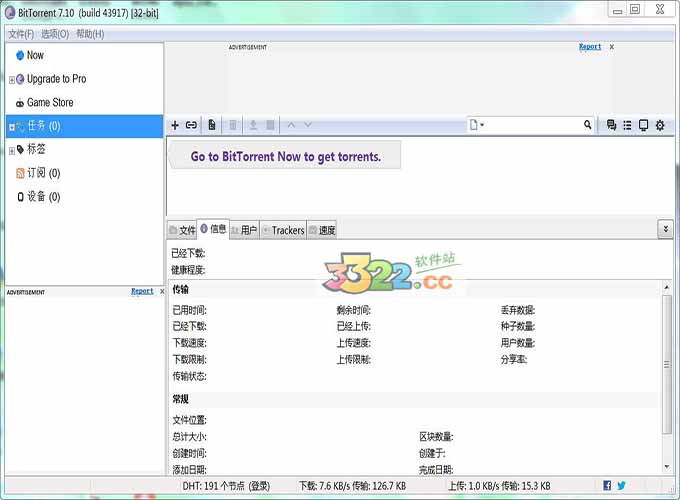Click the Move Up Queue arrow
This screenshot has height=500, width=680.
tap(291, 125)
